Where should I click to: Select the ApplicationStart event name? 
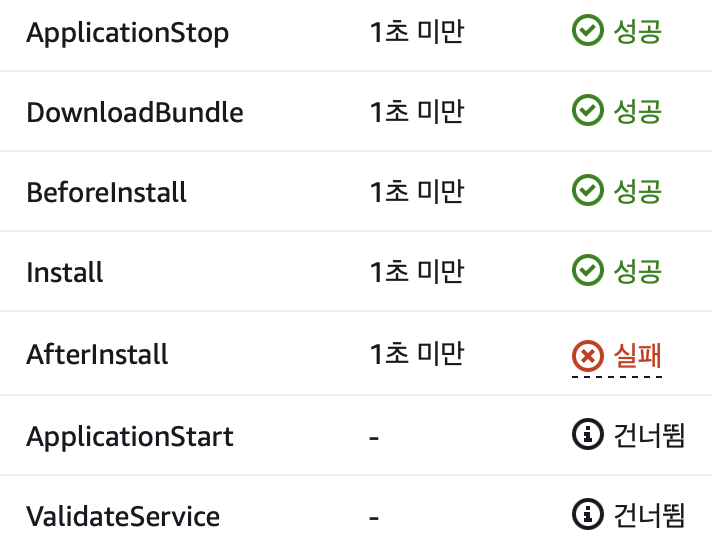pyautogui.click(x=130, y=437)
